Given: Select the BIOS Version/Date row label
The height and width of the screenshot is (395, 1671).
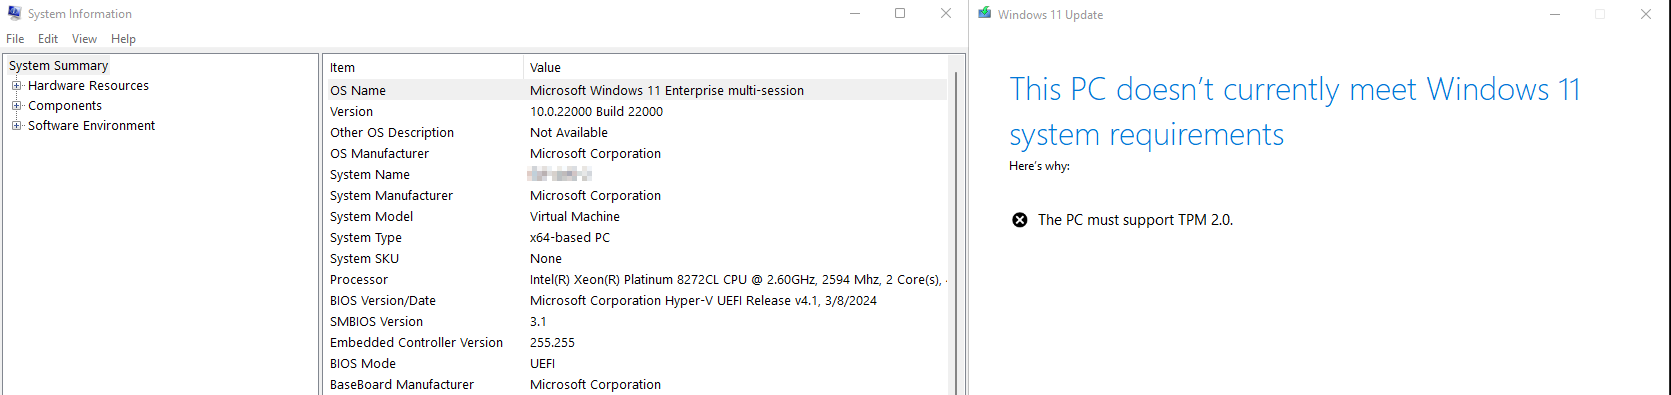Looking at the screenshot, I should (383, 301).
